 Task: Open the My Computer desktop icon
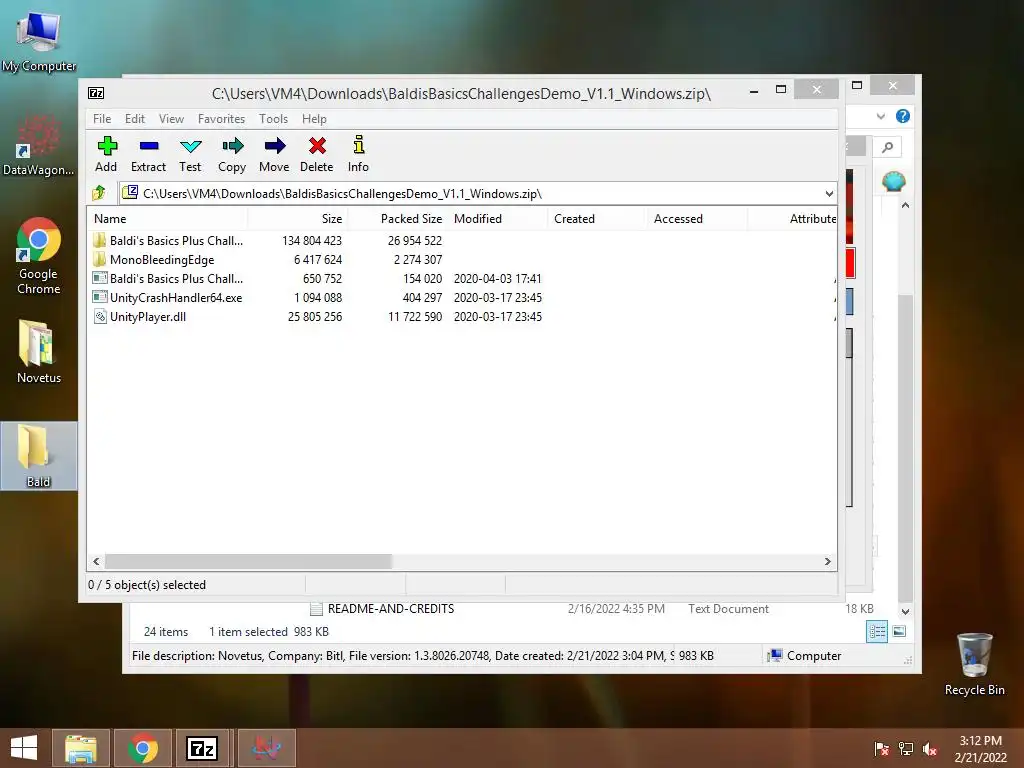click(x=39, y=39)
